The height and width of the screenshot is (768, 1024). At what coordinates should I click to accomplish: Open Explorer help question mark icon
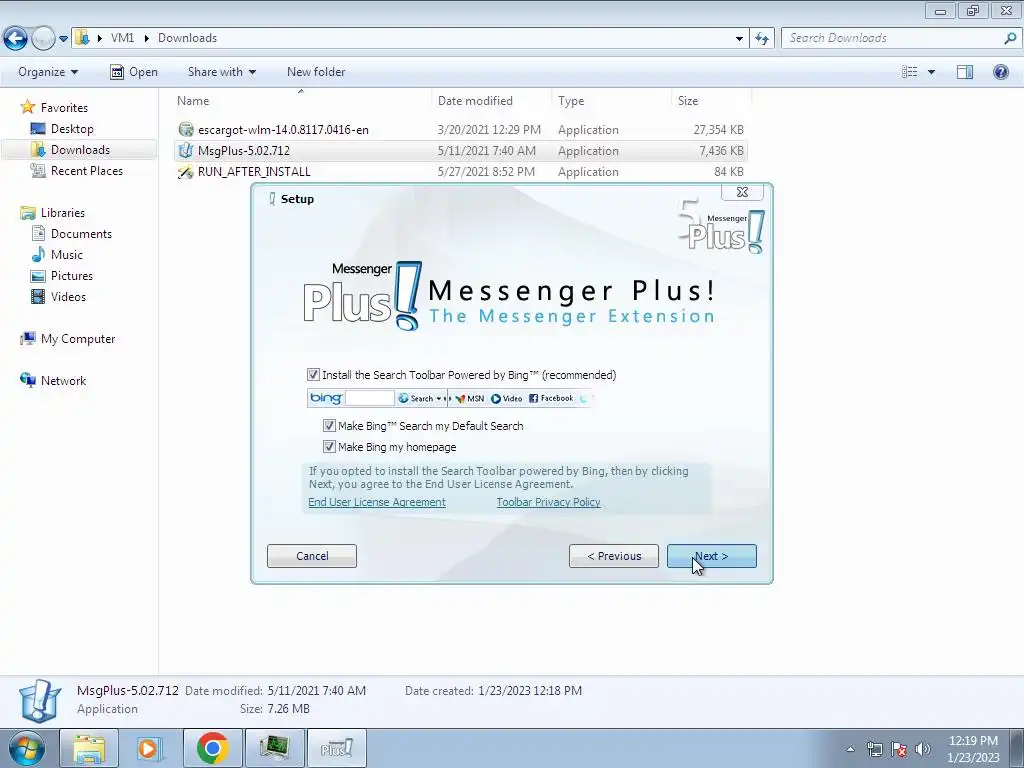pyautogui.click(x=1000, y=72)
